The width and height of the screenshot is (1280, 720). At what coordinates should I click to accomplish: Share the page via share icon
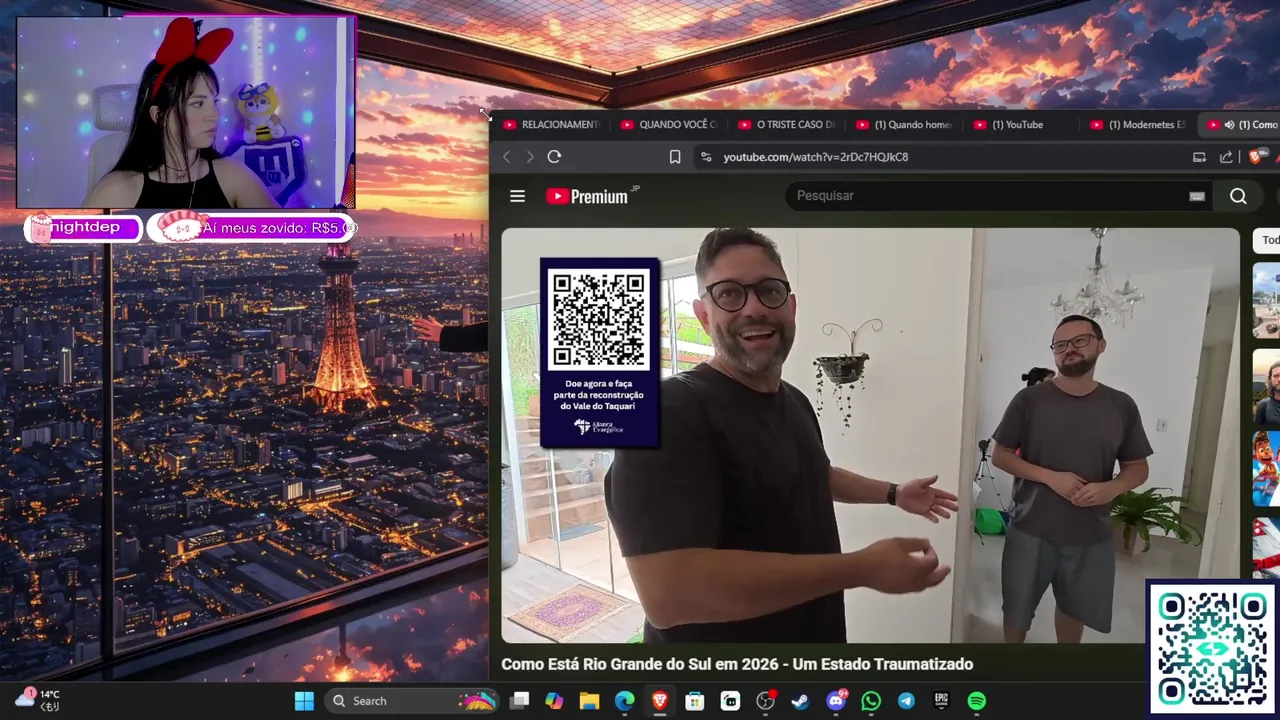(x=1226, y=157)
